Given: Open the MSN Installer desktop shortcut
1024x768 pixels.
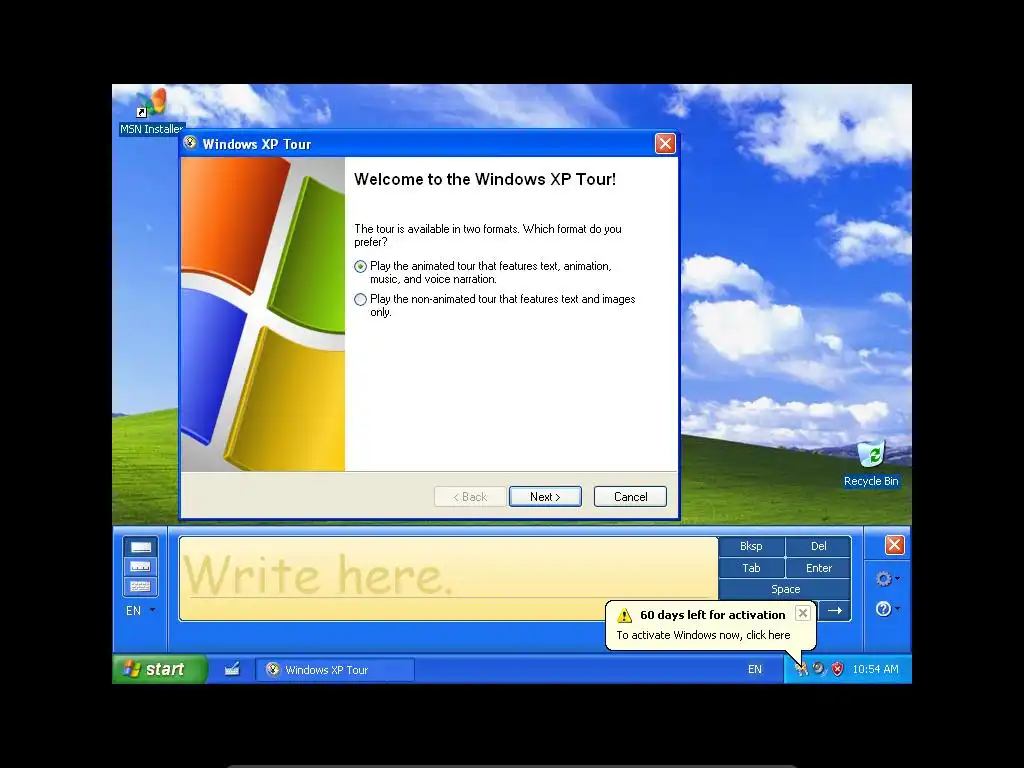Looking at the screenshot, I should (x=152, y=111).
